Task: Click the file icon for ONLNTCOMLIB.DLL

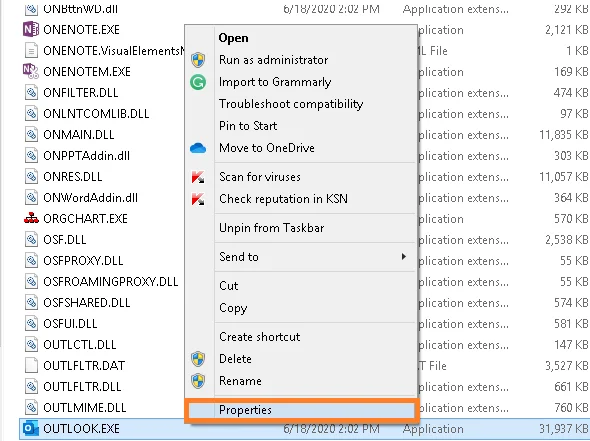Action: click(x=31, y=114)
